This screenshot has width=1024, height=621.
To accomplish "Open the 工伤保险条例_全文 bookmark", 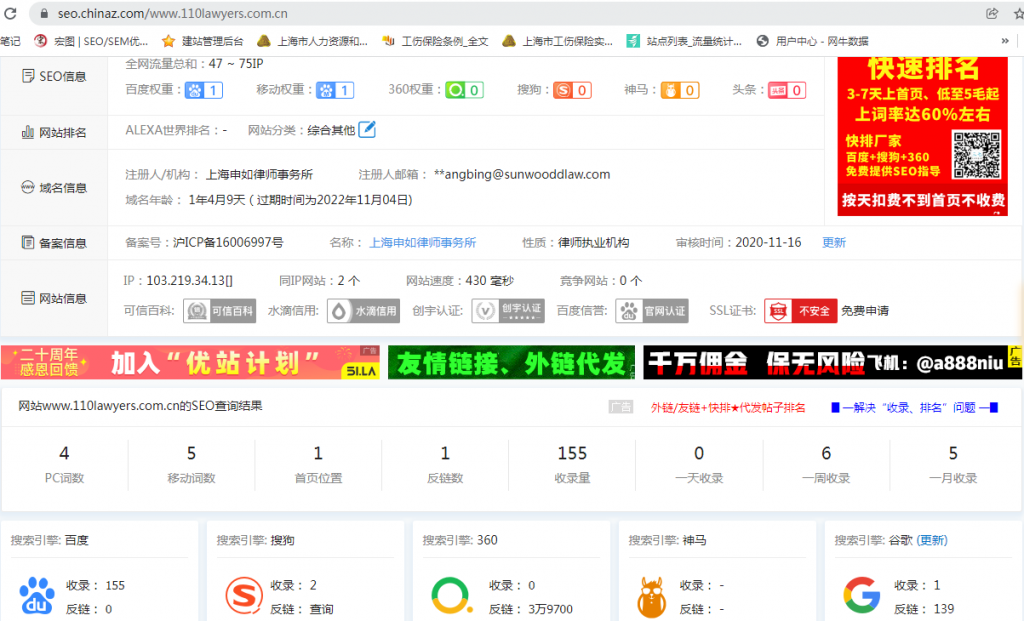I will tap(435, 41).
